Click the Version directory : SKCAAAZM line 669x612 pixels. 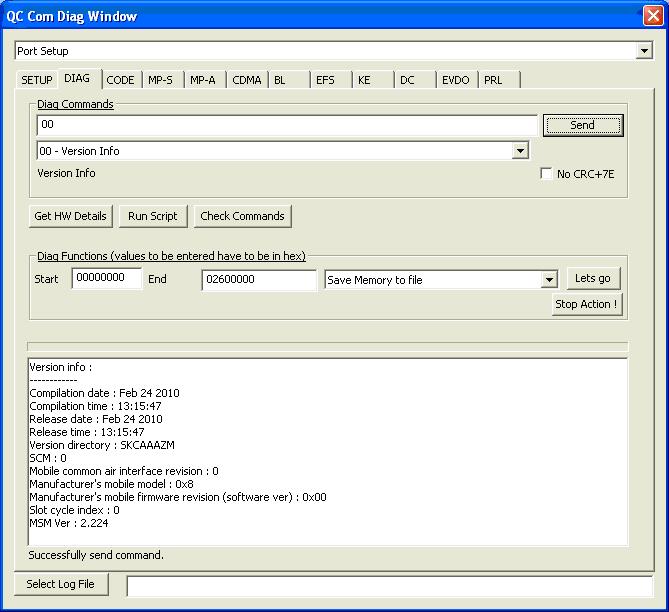pos(102,445)
